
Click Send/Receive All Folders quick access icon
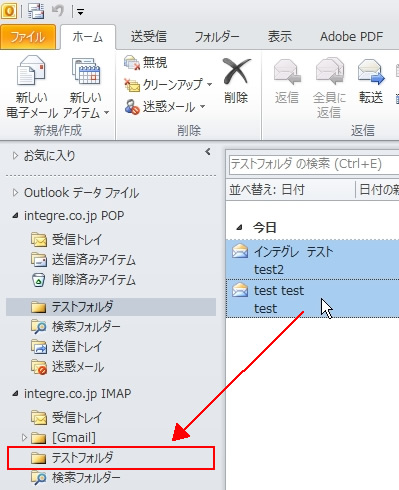tap(36, 12)
